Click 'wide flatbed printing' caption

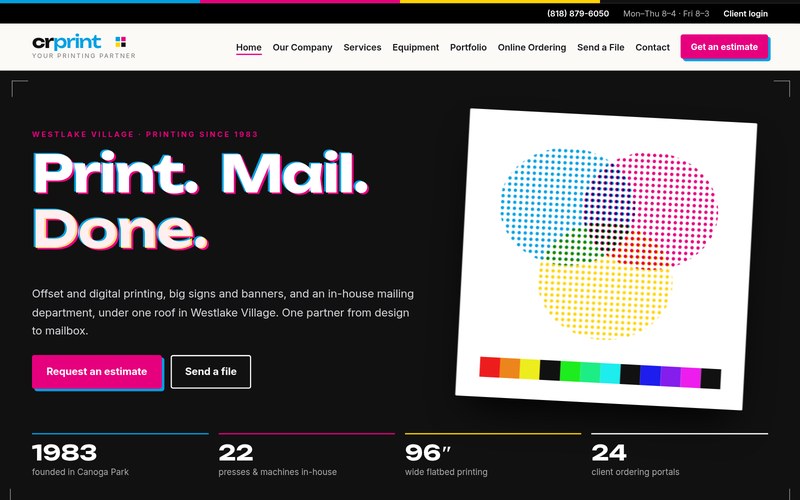point(446,472)
